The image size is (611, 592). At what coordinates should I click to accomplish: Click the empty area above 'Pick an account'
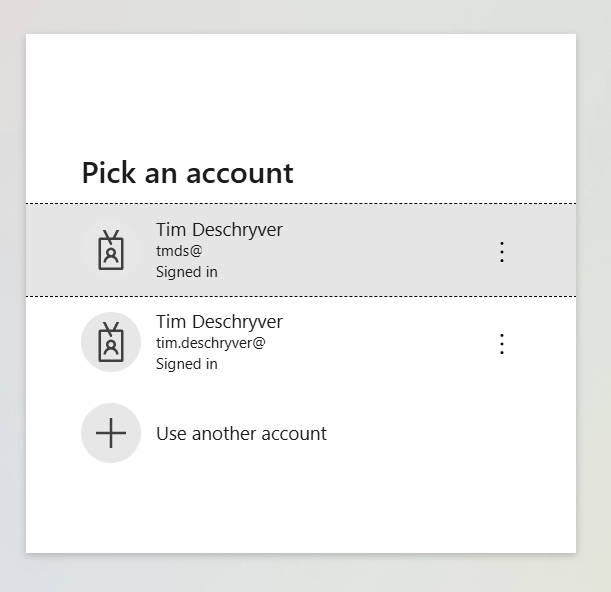click(301, 94)
